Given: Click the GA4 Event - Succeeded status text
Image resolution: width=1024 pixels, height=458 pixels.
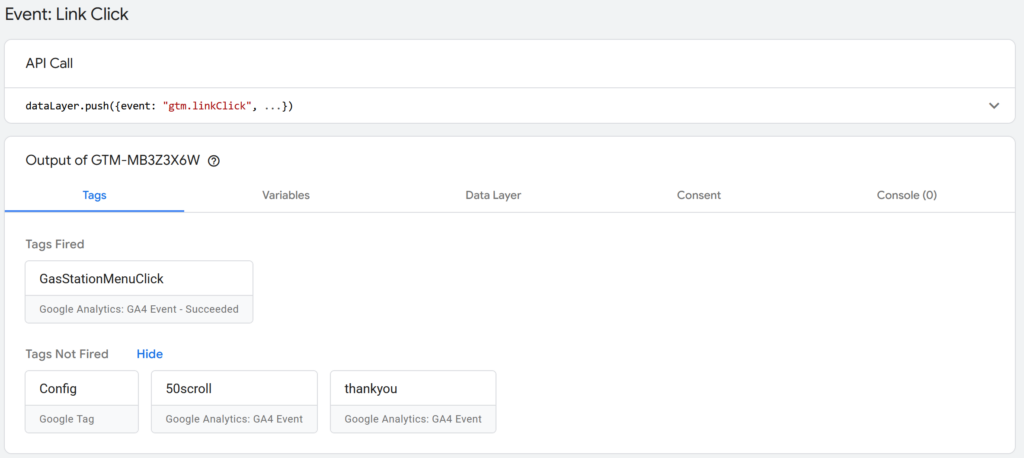Looking at the screenshot, I should [138, 309].
